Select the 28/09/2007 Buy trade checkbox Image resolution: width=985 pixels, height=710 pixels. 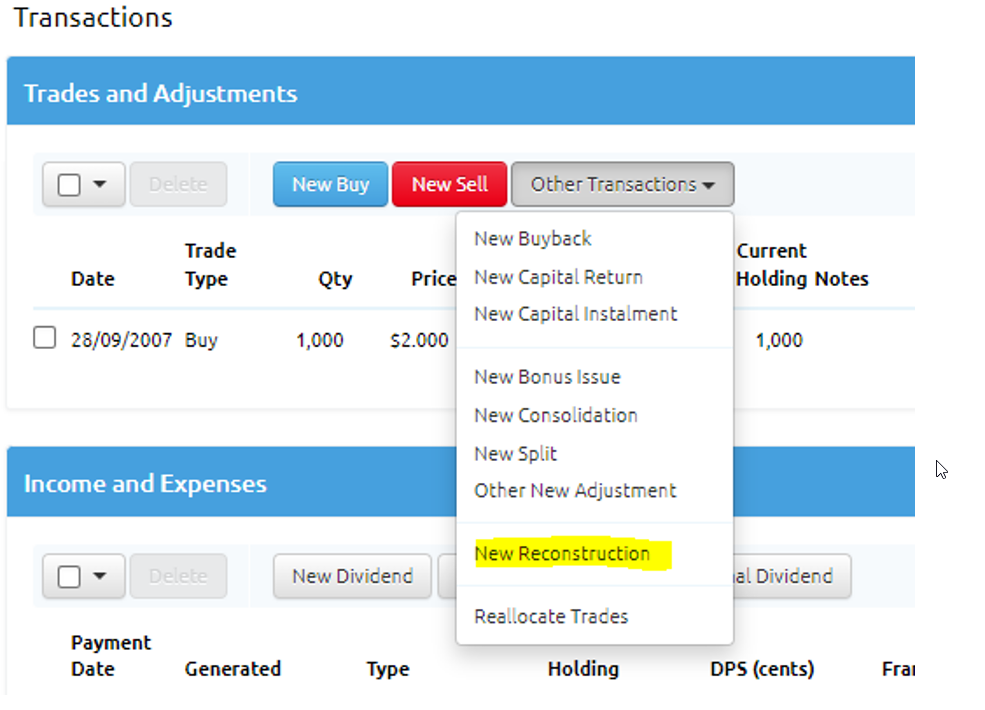coord(45,338)
